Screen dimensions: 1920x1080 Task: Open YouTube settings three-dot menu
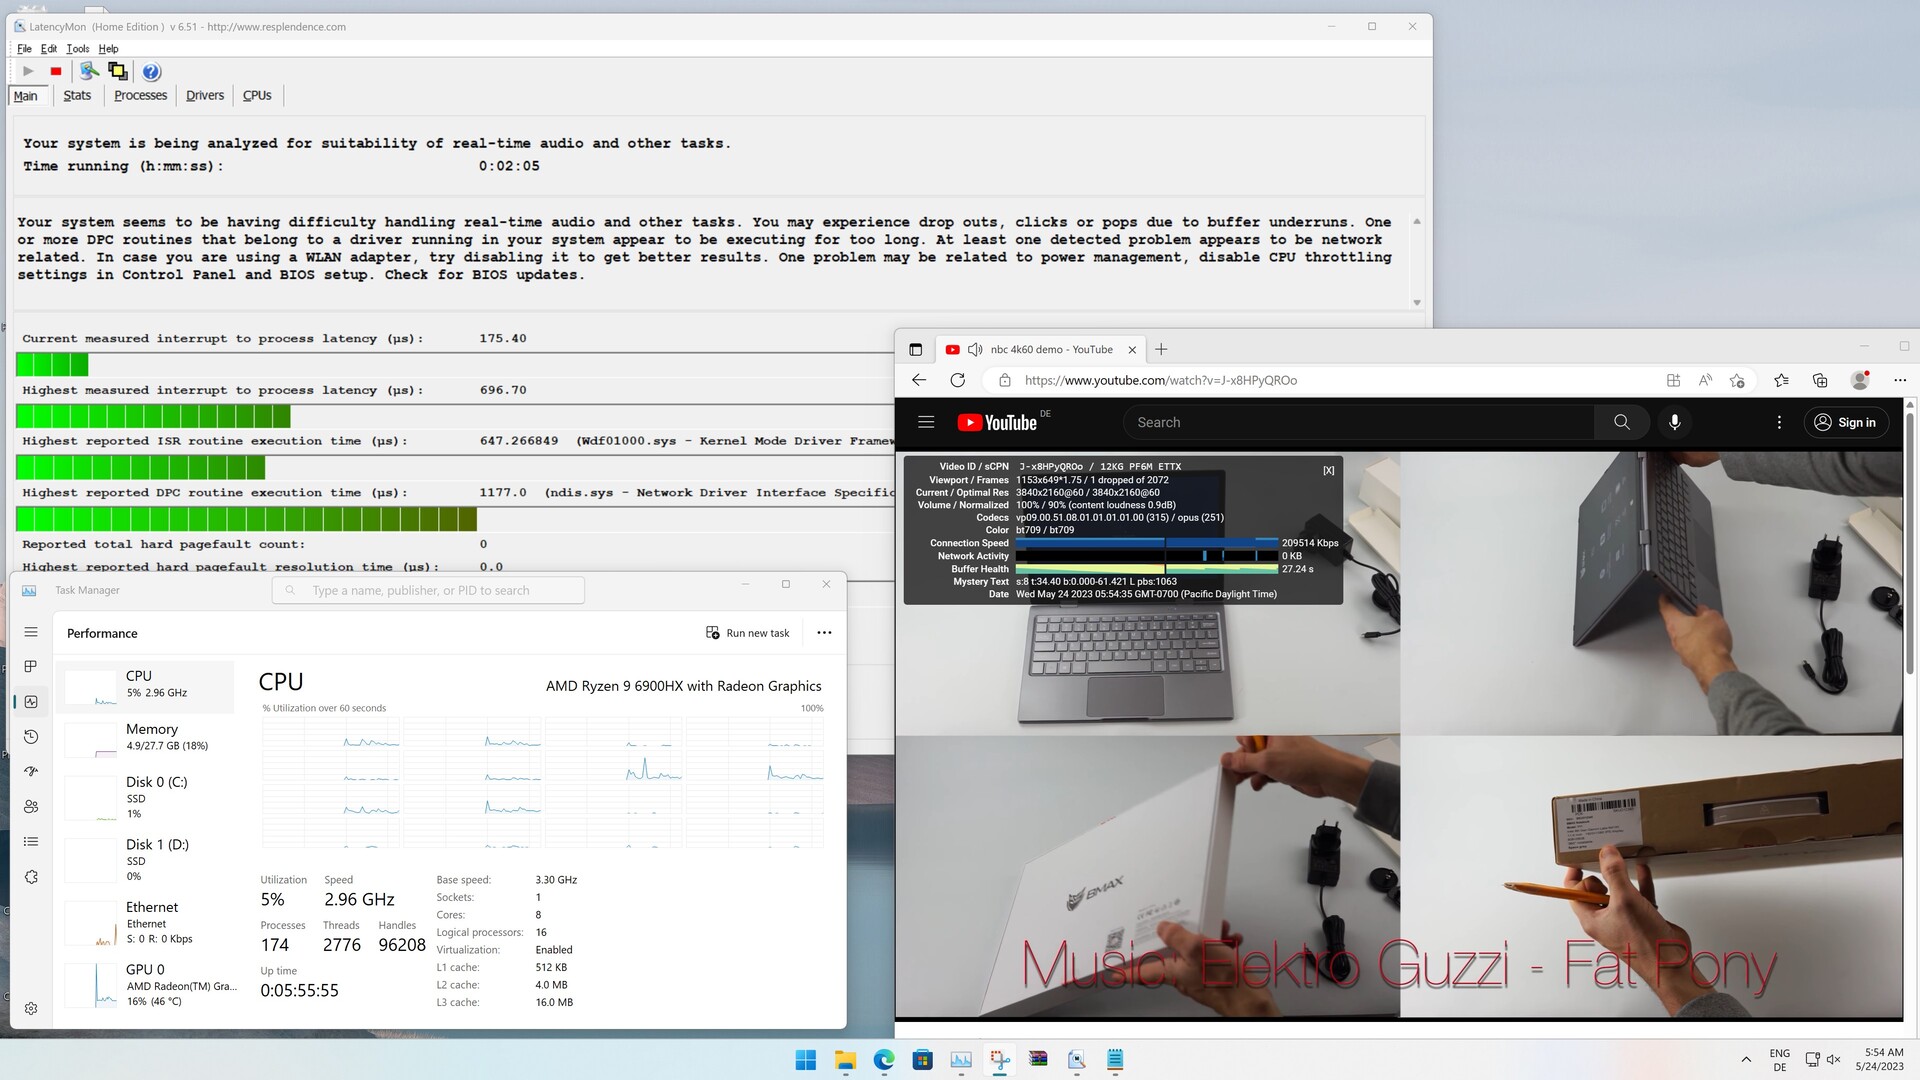[1779, 422]
